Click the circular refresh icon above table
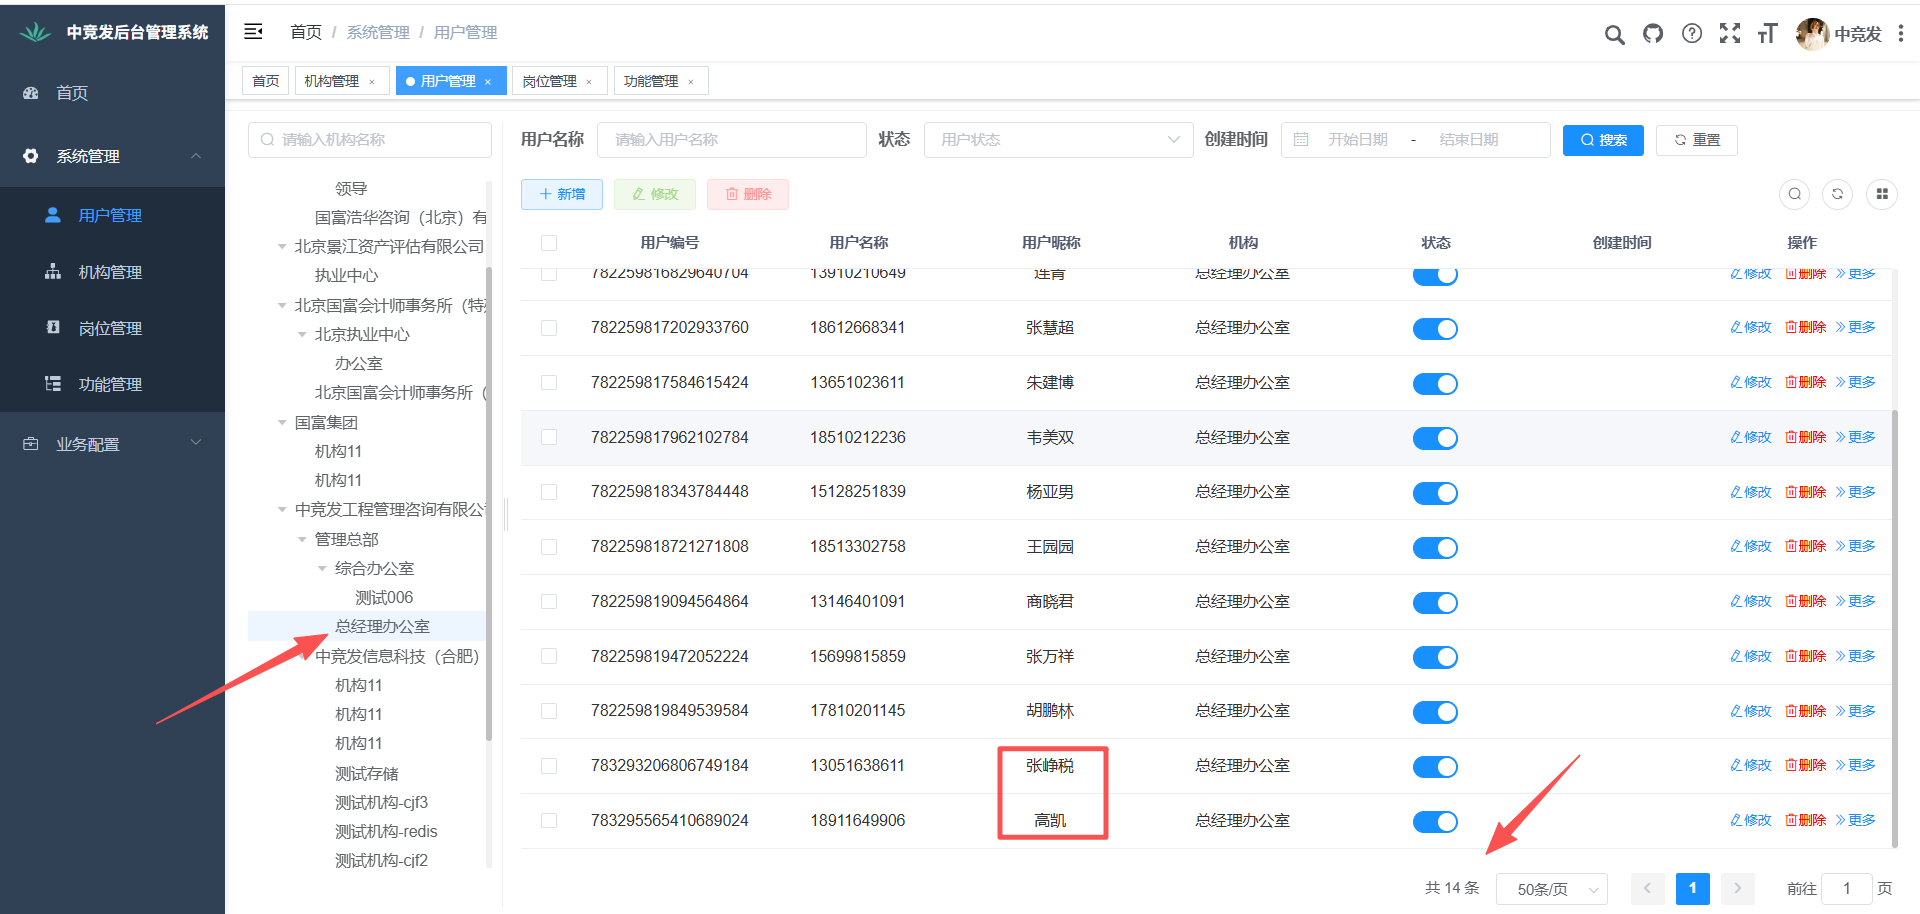 (1837, 194)
